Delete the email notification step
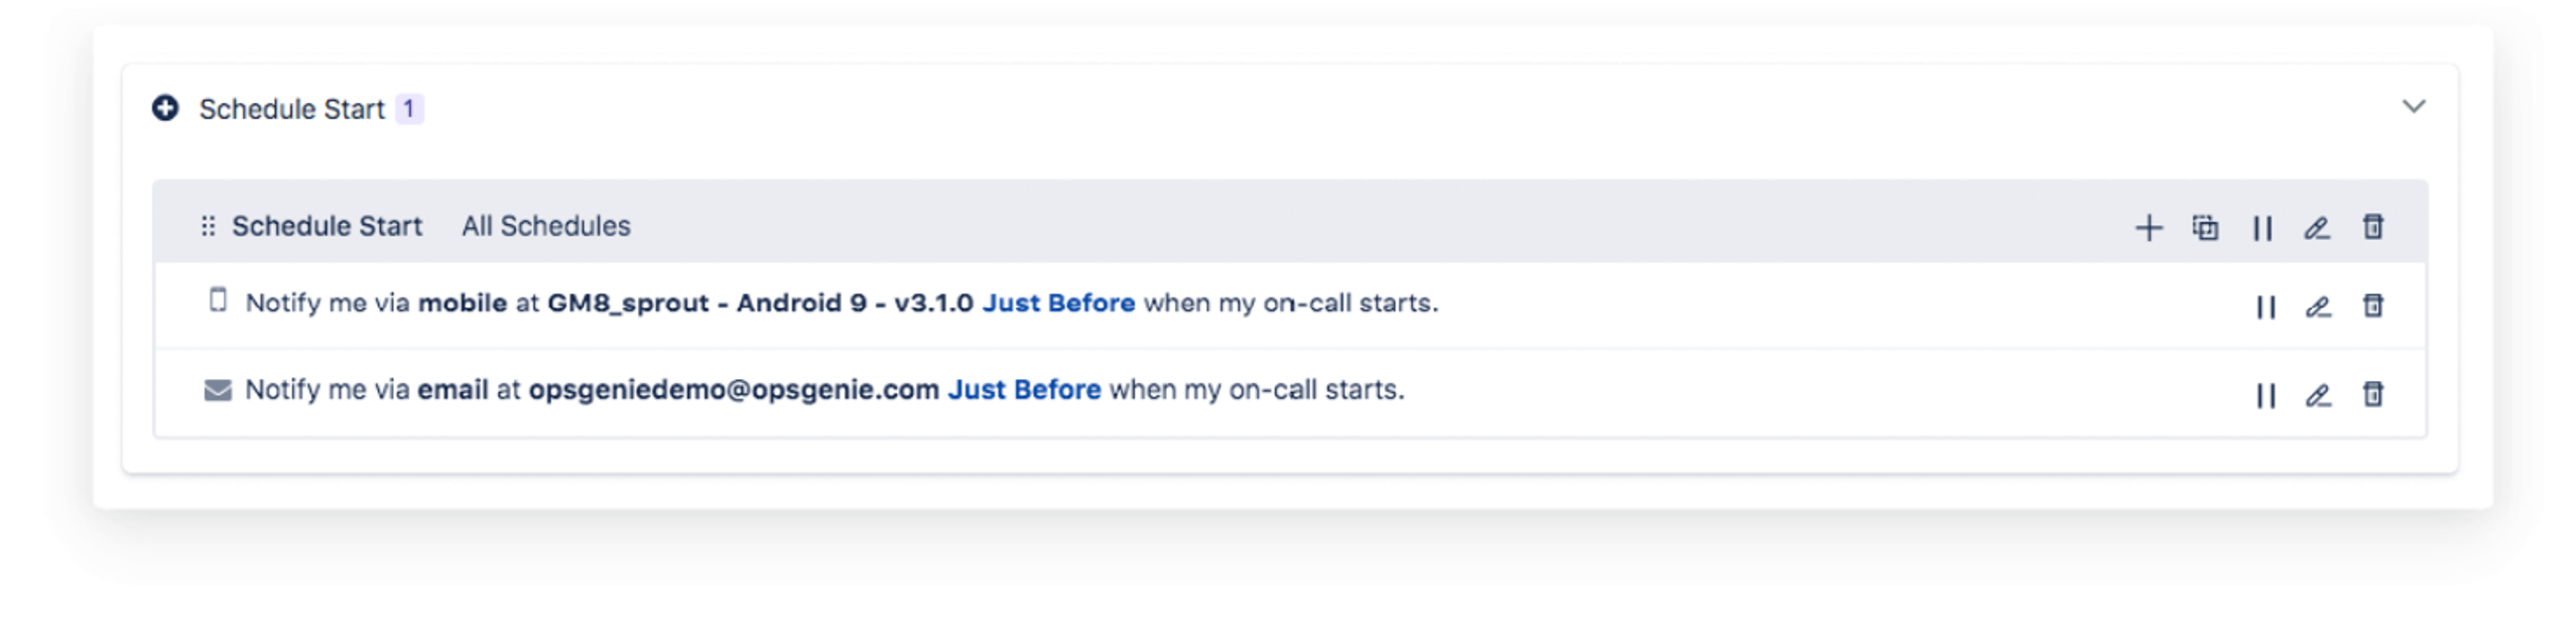The height and width of the screenshot is (619, 2576). pos(2373,394)
